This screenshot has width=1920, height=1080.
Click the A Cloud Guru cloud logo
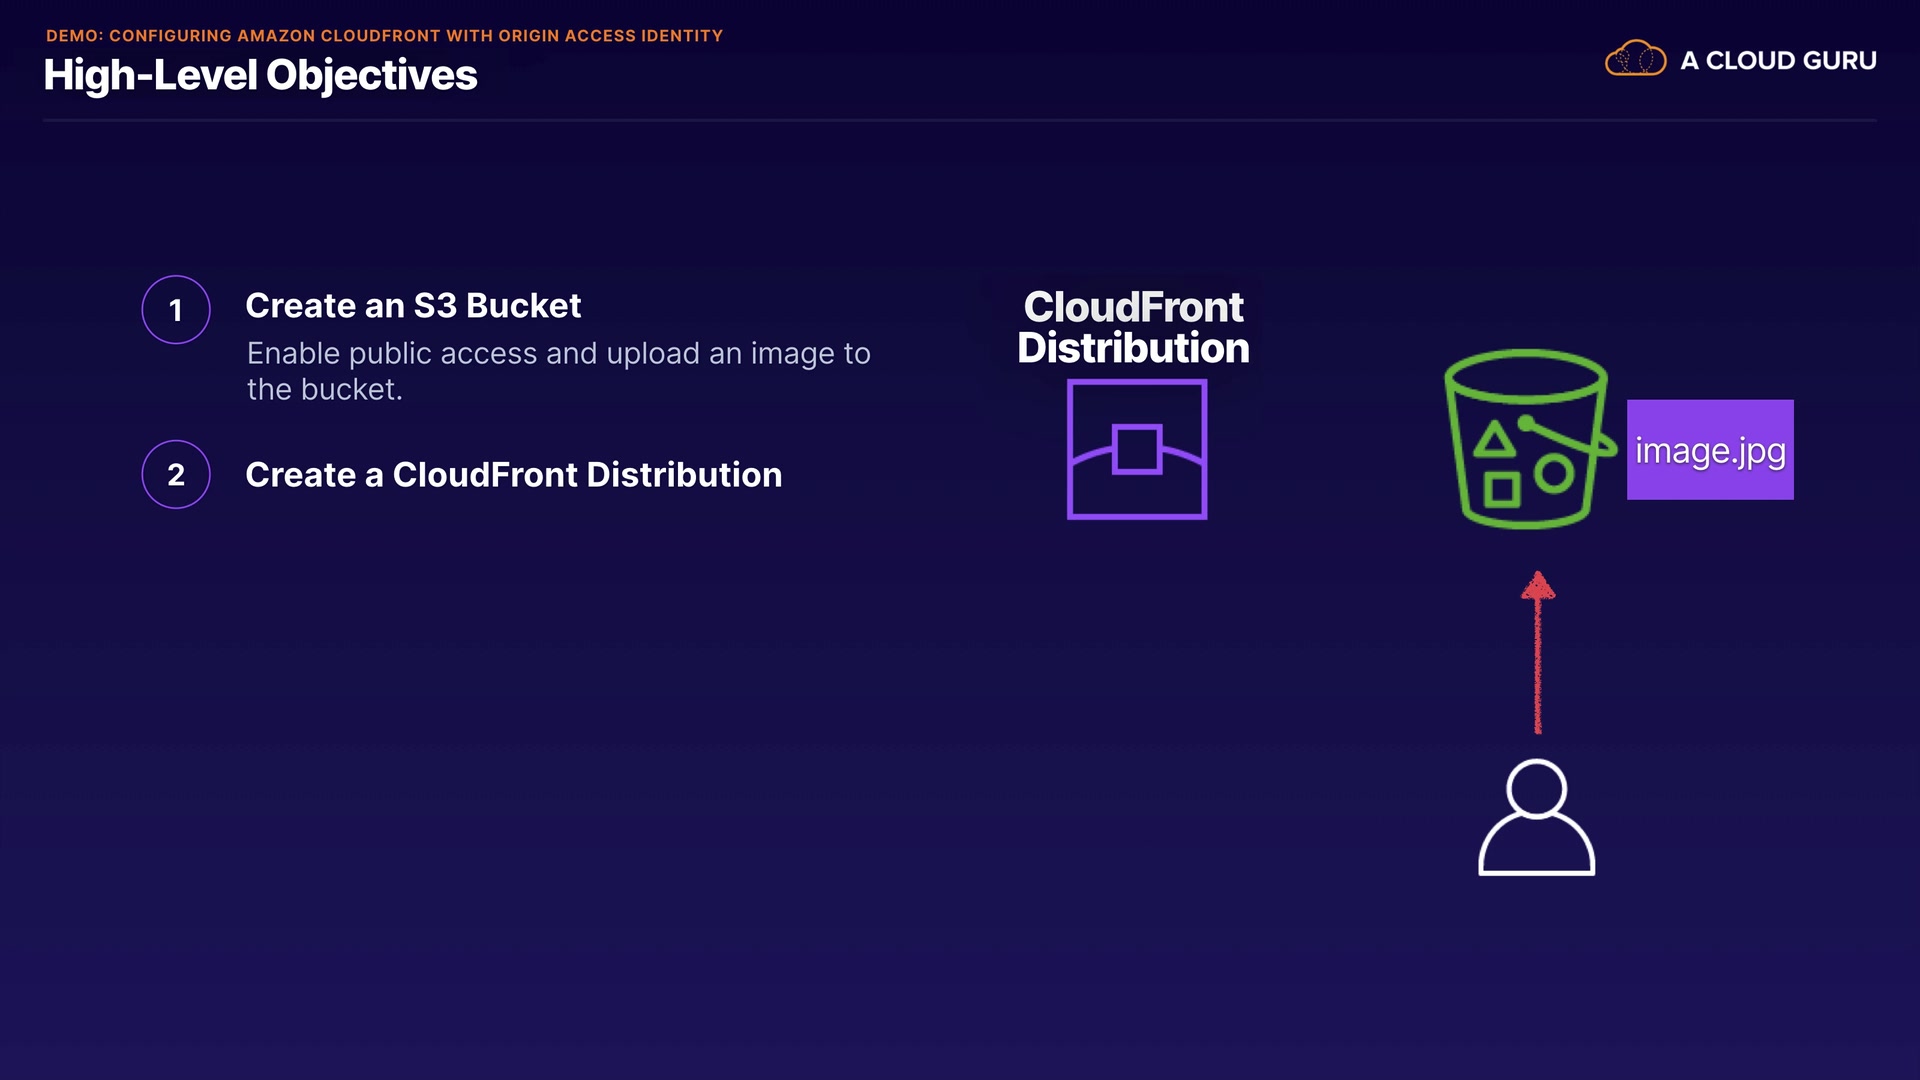(1635, 60)
